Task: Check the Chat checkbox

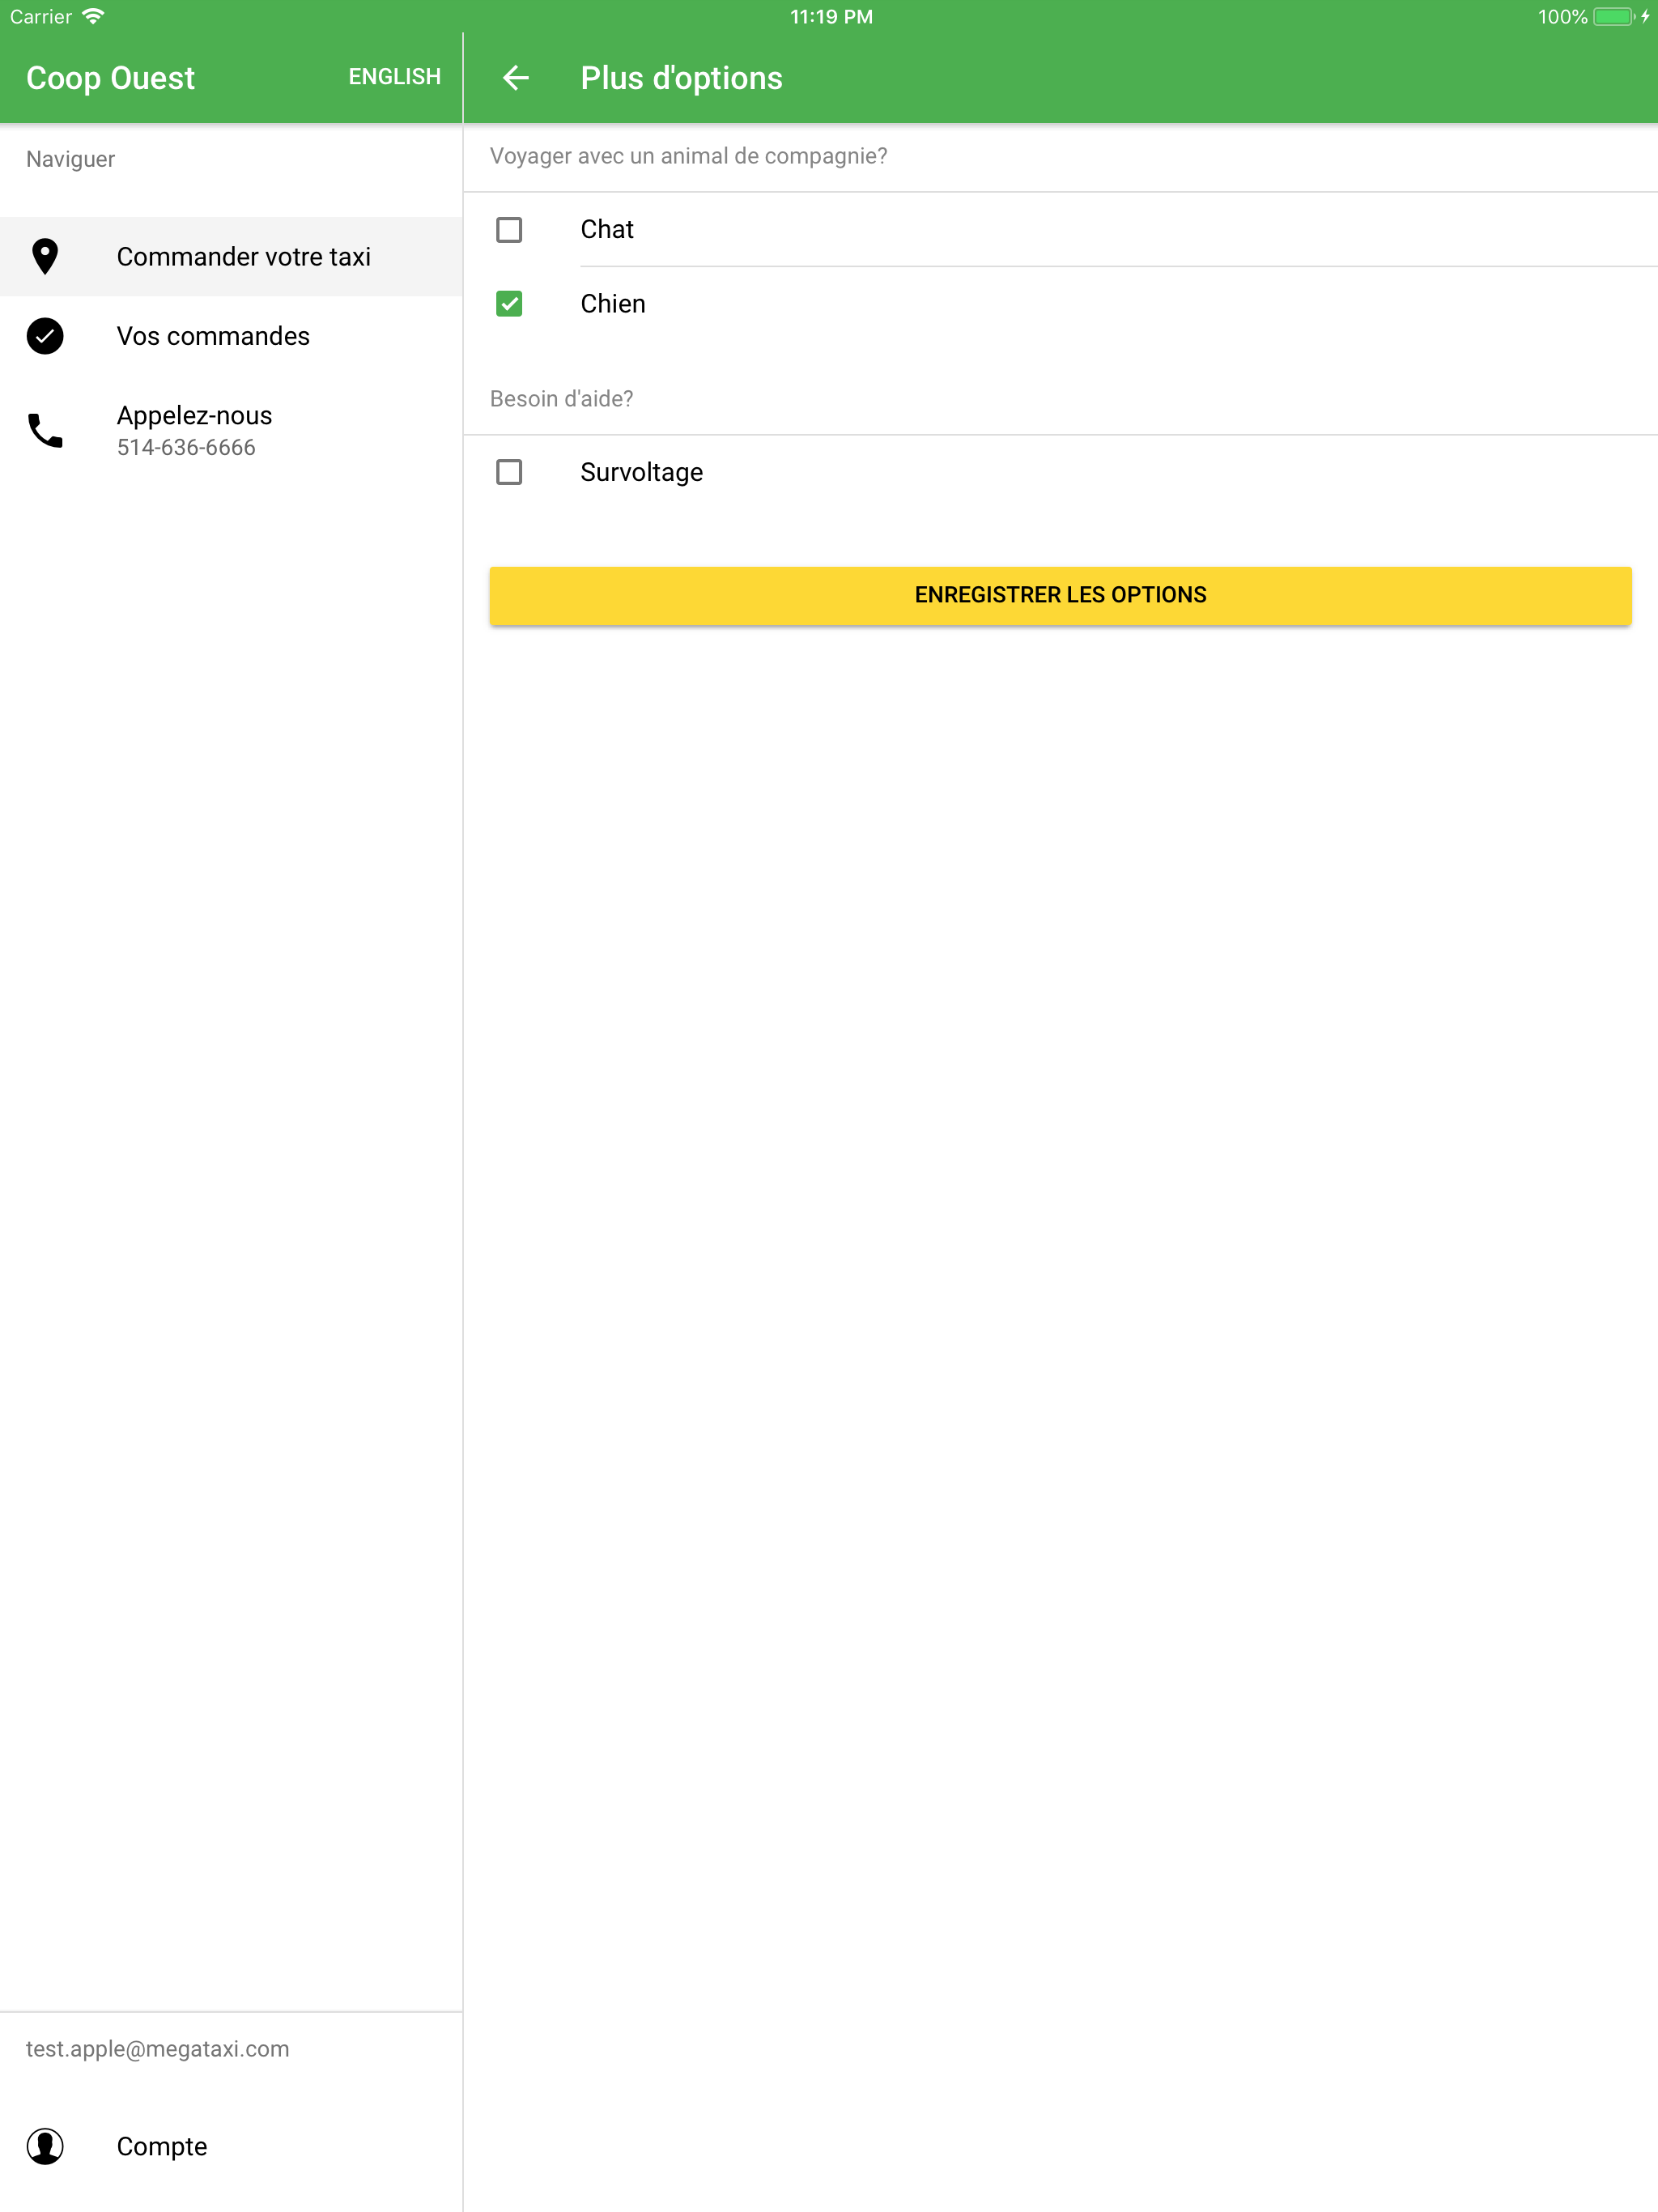Action: pos(509,230)
